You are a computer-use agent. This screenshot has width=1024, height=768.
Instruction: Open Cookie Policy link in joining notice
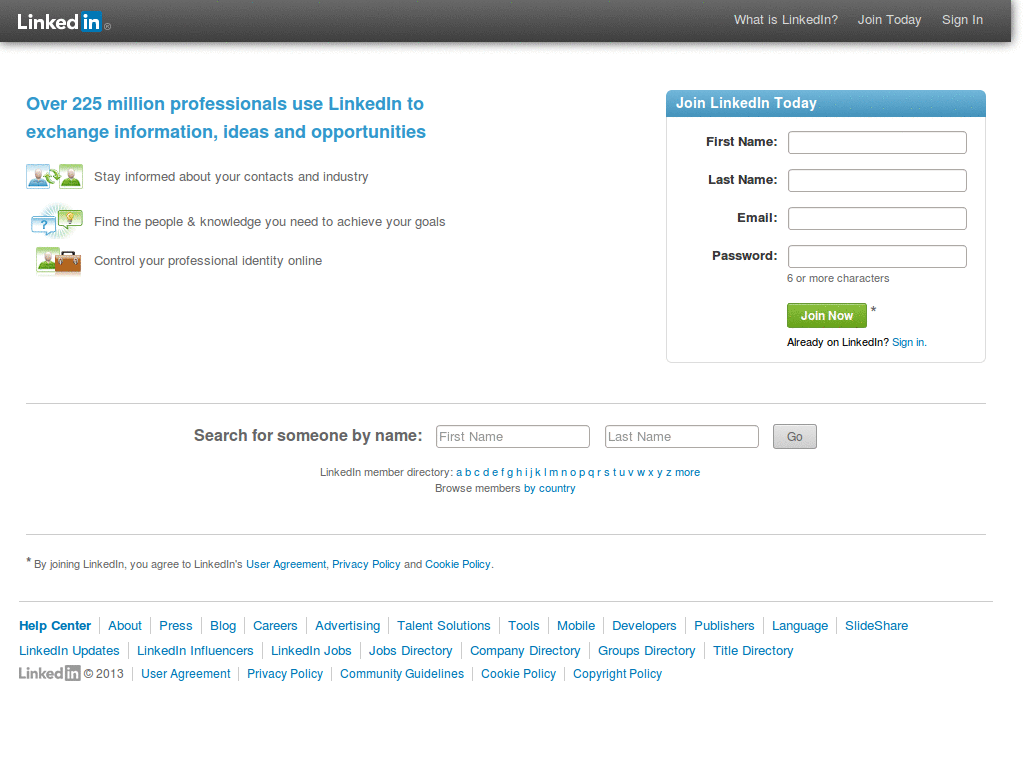pyautogui.click(x=458, y=564)
